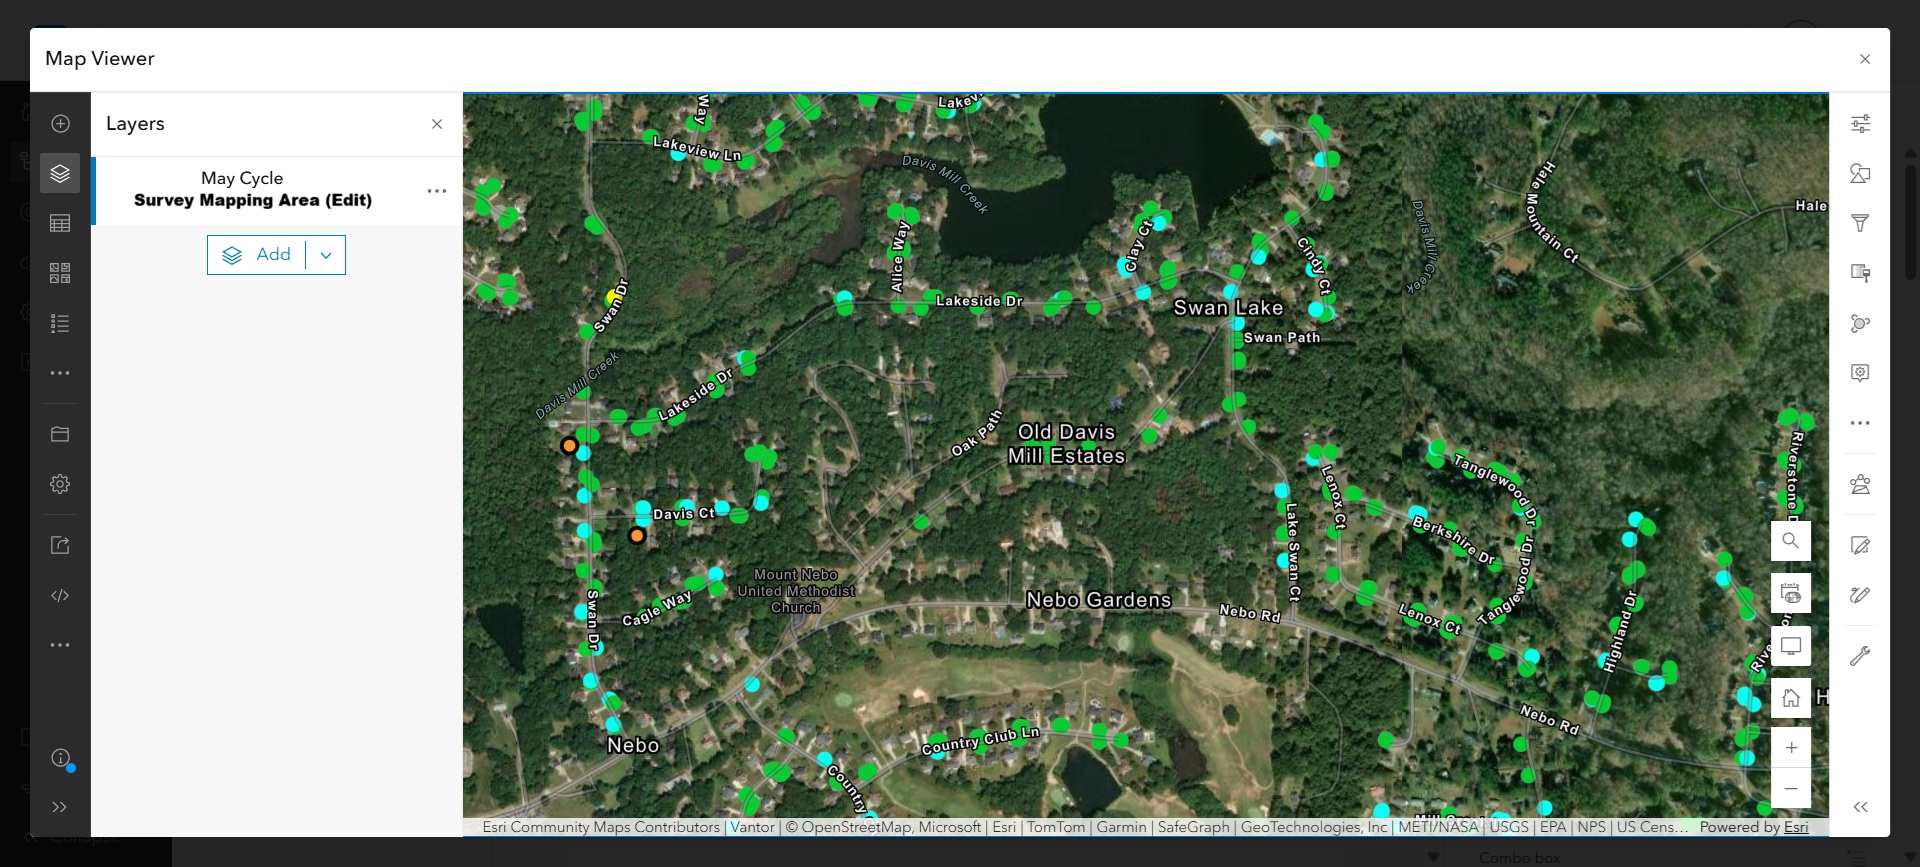Open Map properties gear icon
The image size is (1920, 867).
pos(60,484)
